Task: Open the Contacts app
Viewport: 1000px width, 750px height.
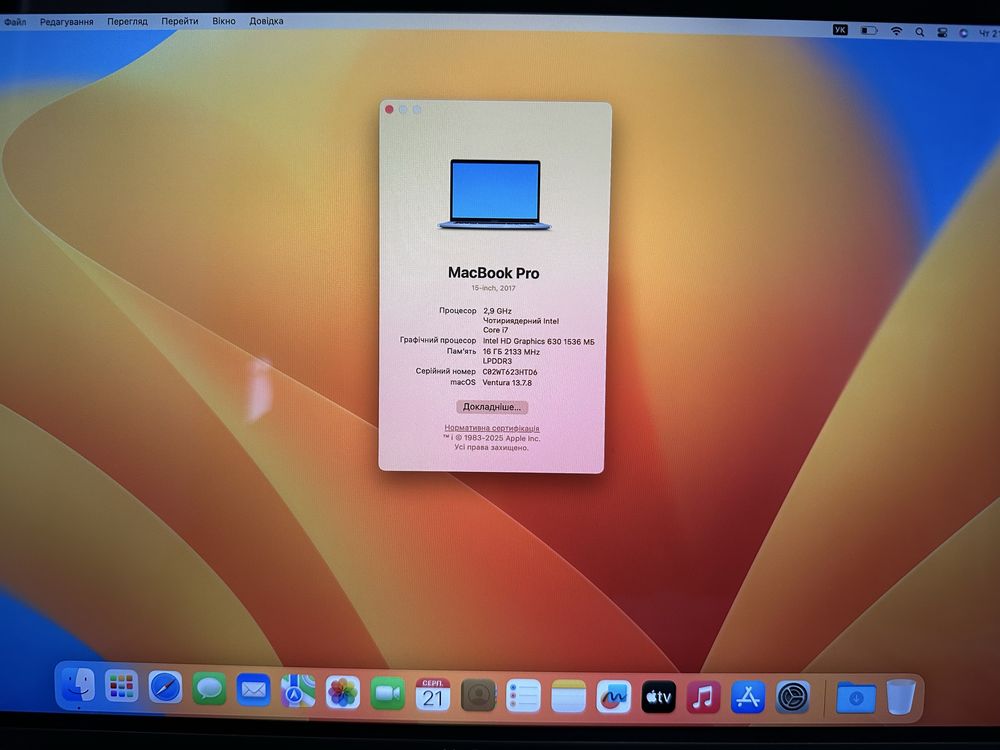Action: pyautogui.click(x=478, y=695)
